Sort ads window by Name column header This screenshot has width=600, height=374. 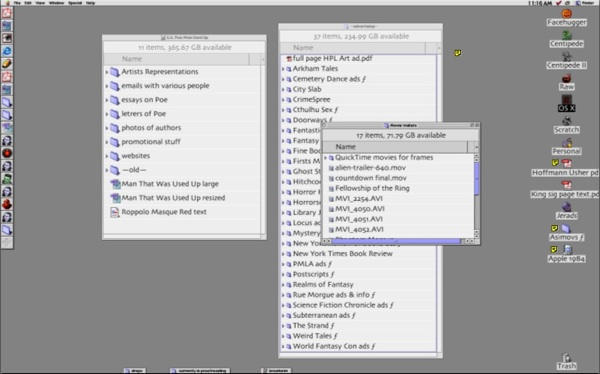point(352,48)
